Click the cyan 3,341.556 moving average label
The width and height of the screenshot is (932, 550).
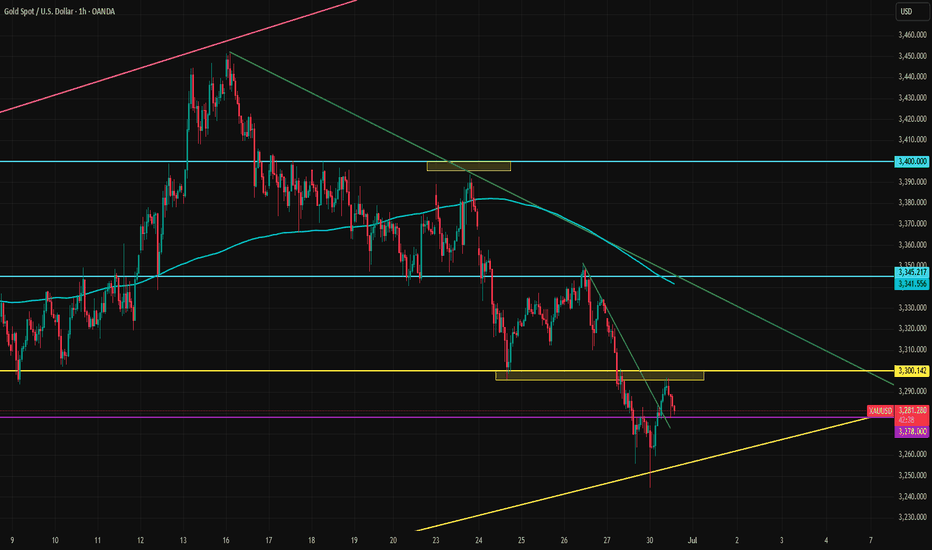pos(912,284)
